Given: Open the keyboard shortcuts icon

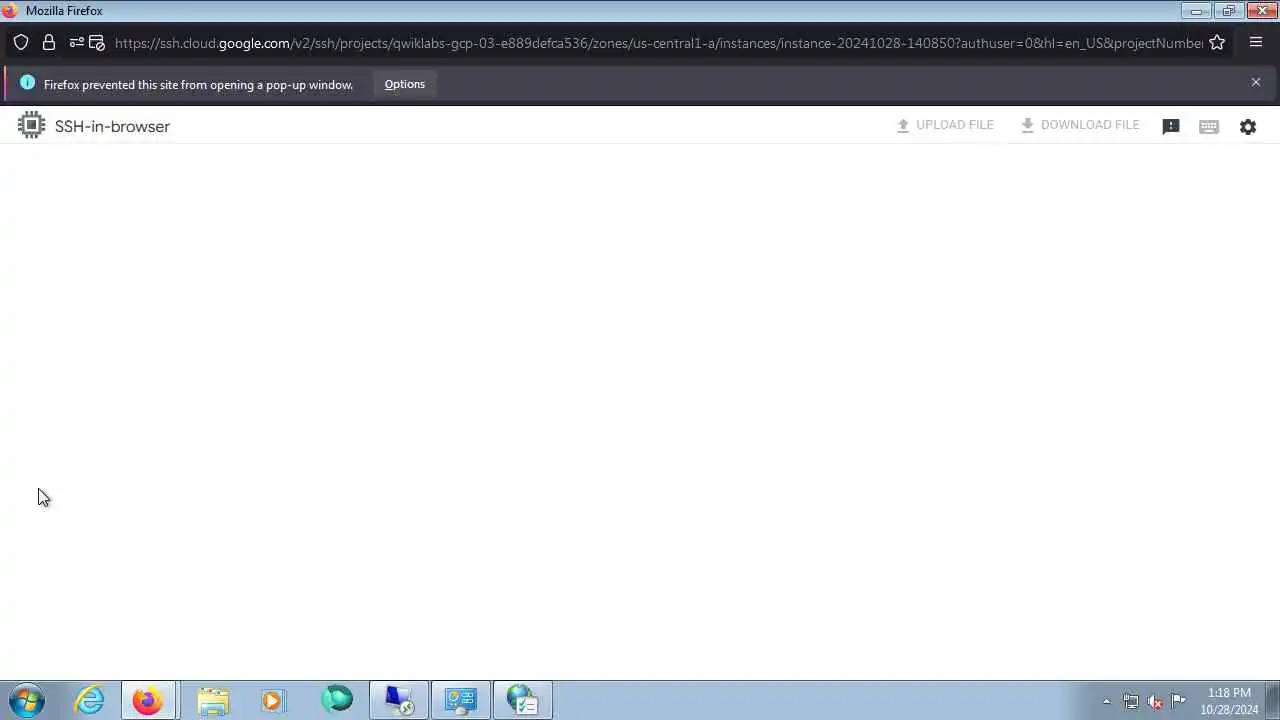Looking at the screenshot, I should click(x=1209, y=127).
